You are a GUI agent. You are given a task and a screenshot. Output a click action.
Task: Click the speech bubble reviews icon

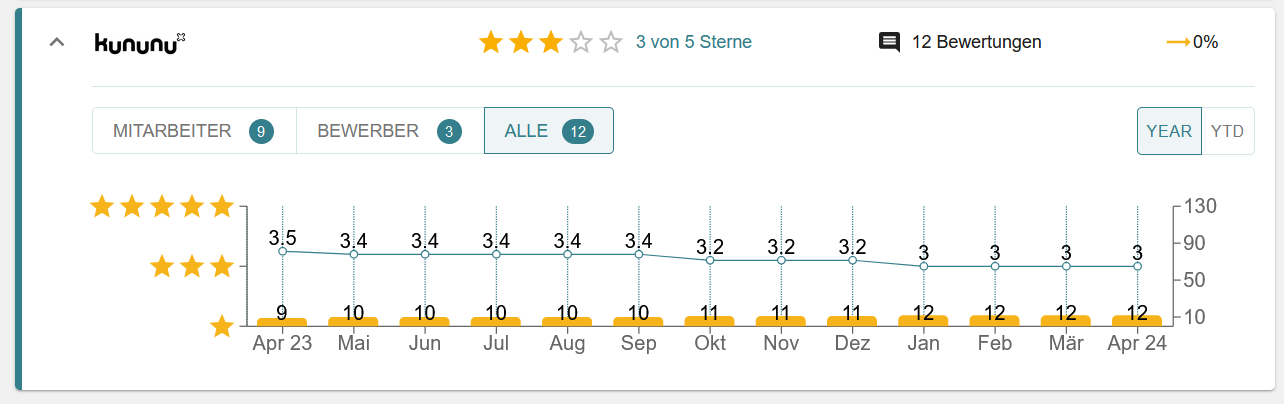click(x=889, y=42)
